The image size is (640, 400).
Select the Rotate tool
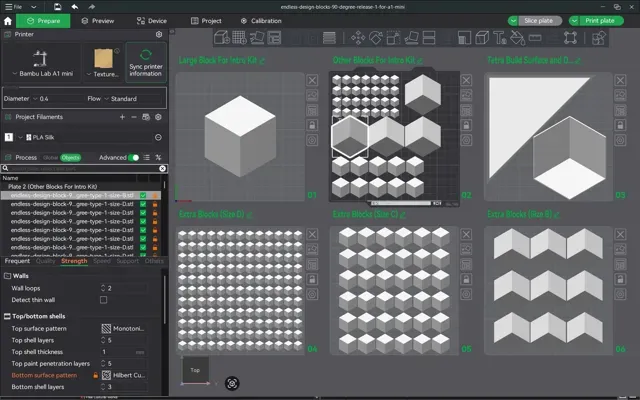(376, 38)
